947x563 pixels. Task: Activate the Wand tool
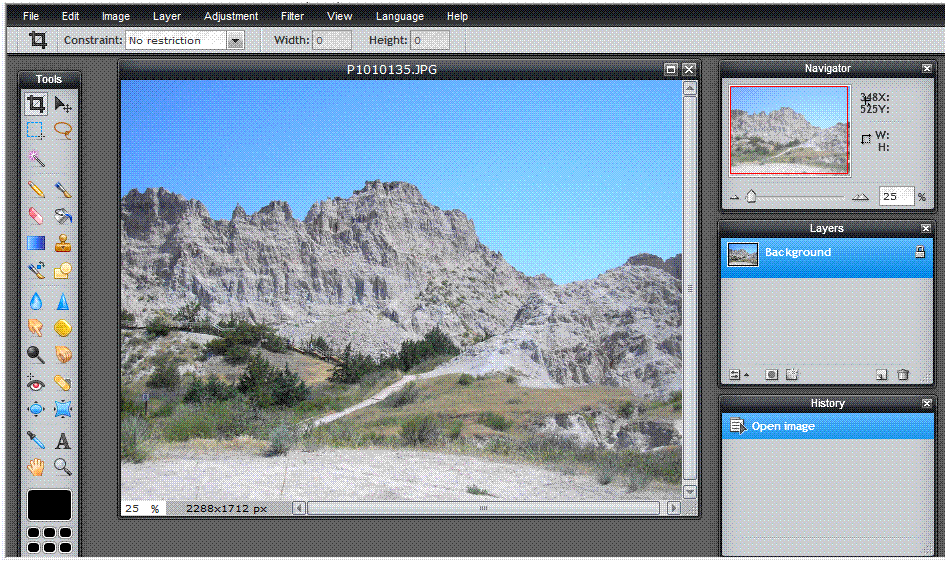(x=36, y=158)
